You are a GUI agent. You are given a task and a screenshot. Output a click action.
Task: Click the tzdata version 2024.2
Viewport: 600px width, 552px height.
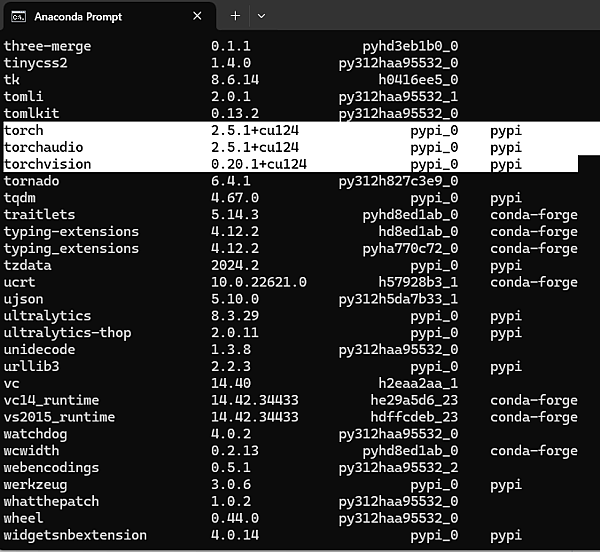click(x=235, y=265)
